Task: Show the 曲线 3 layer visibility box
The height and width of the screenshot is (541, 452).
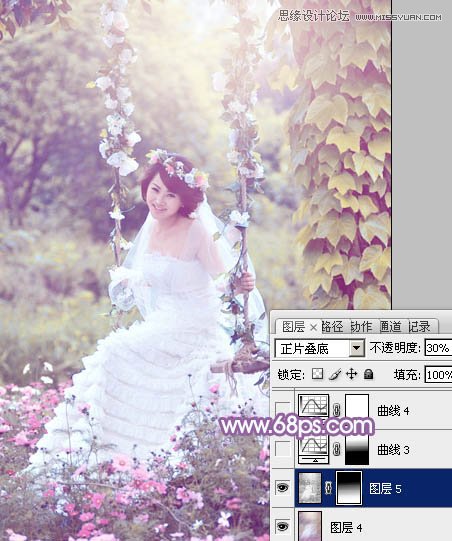Action: pyautogui.click(x=283, y=449)
